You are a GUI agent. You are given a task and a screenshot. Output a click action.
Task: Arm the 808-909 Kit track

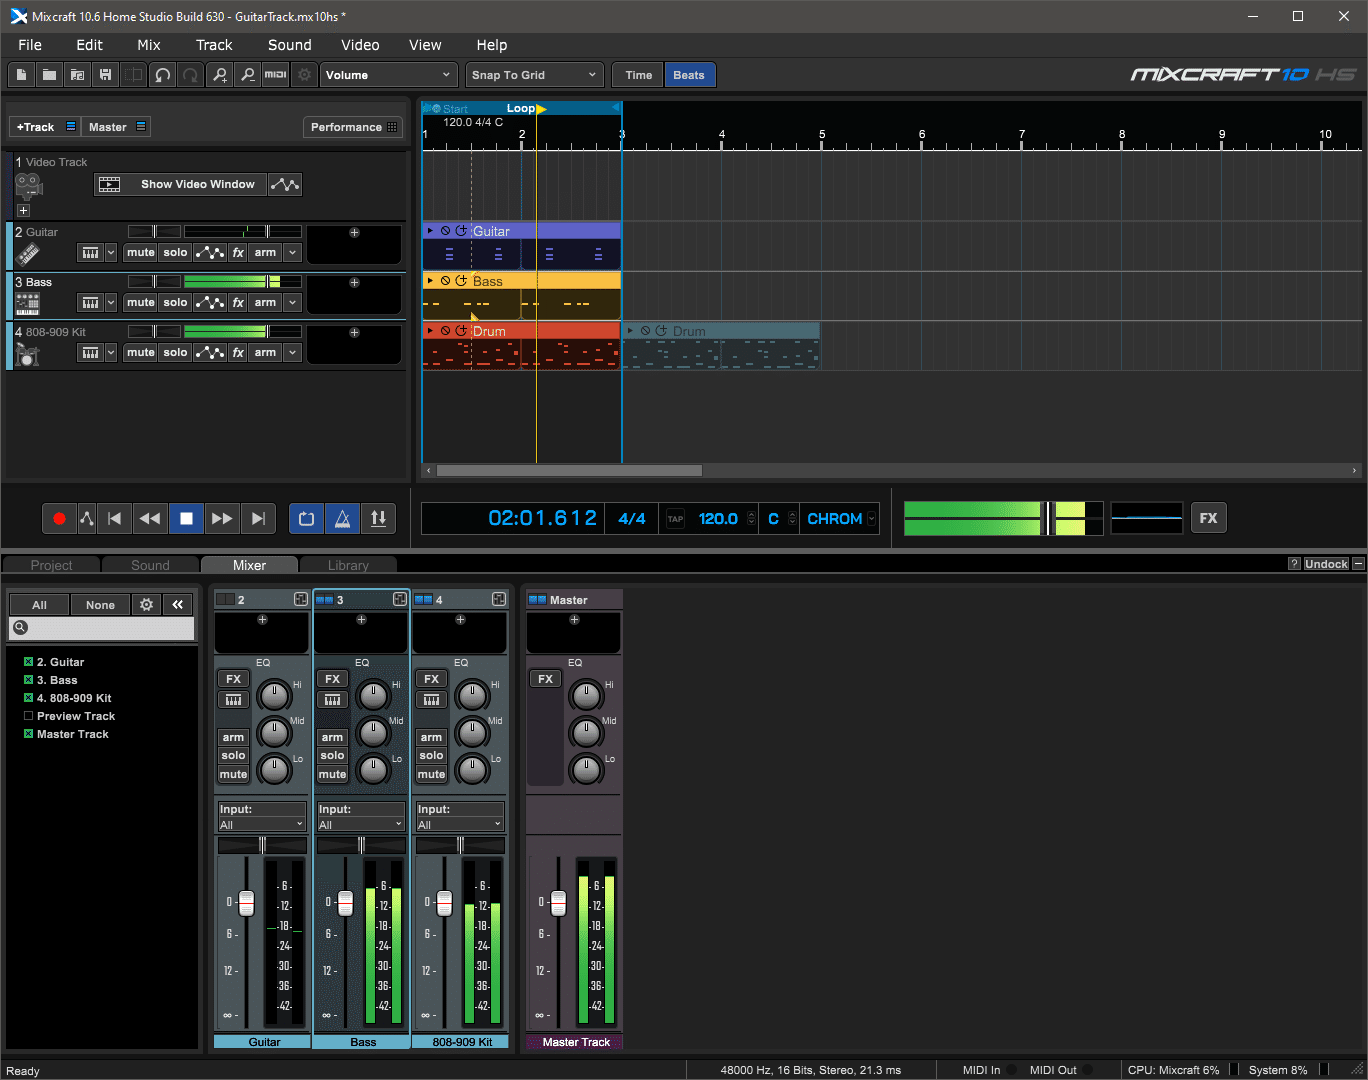(x=265, y=353)
